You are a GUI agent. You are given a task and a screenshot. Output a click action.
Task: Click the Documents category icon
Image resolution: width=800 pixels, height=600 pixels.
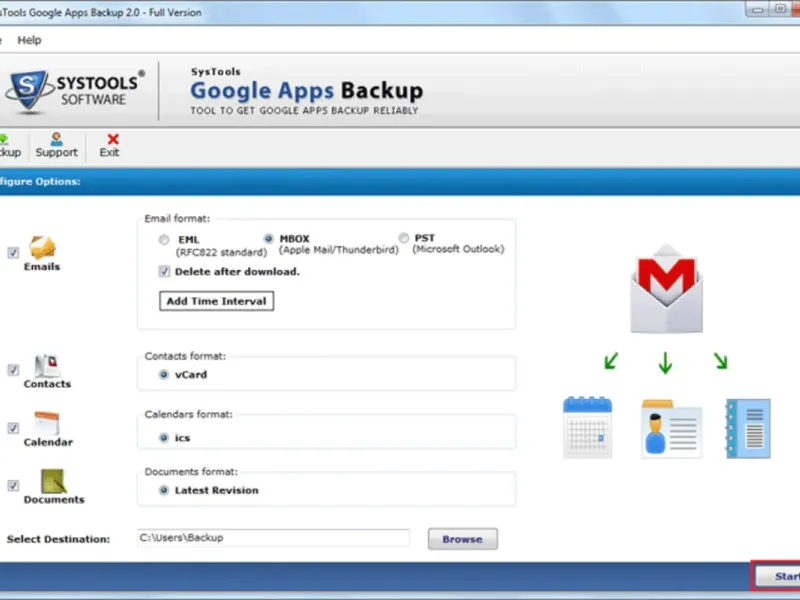[53, 481]
